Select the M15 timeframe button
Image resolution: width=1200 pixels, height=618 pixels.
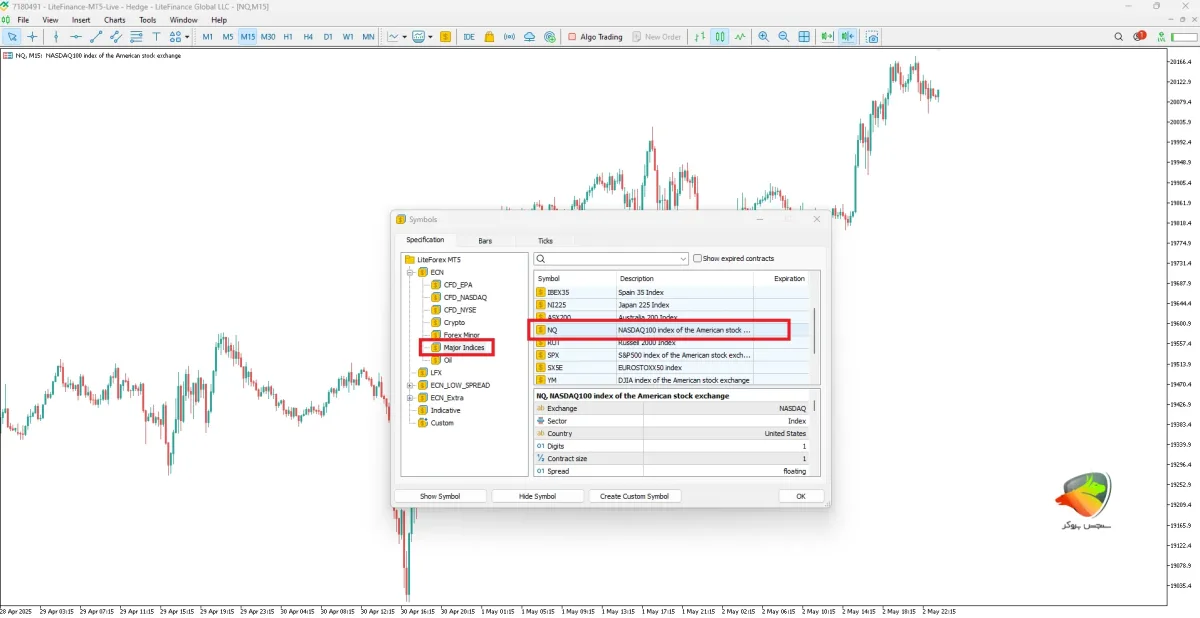(x=248, y=37)
